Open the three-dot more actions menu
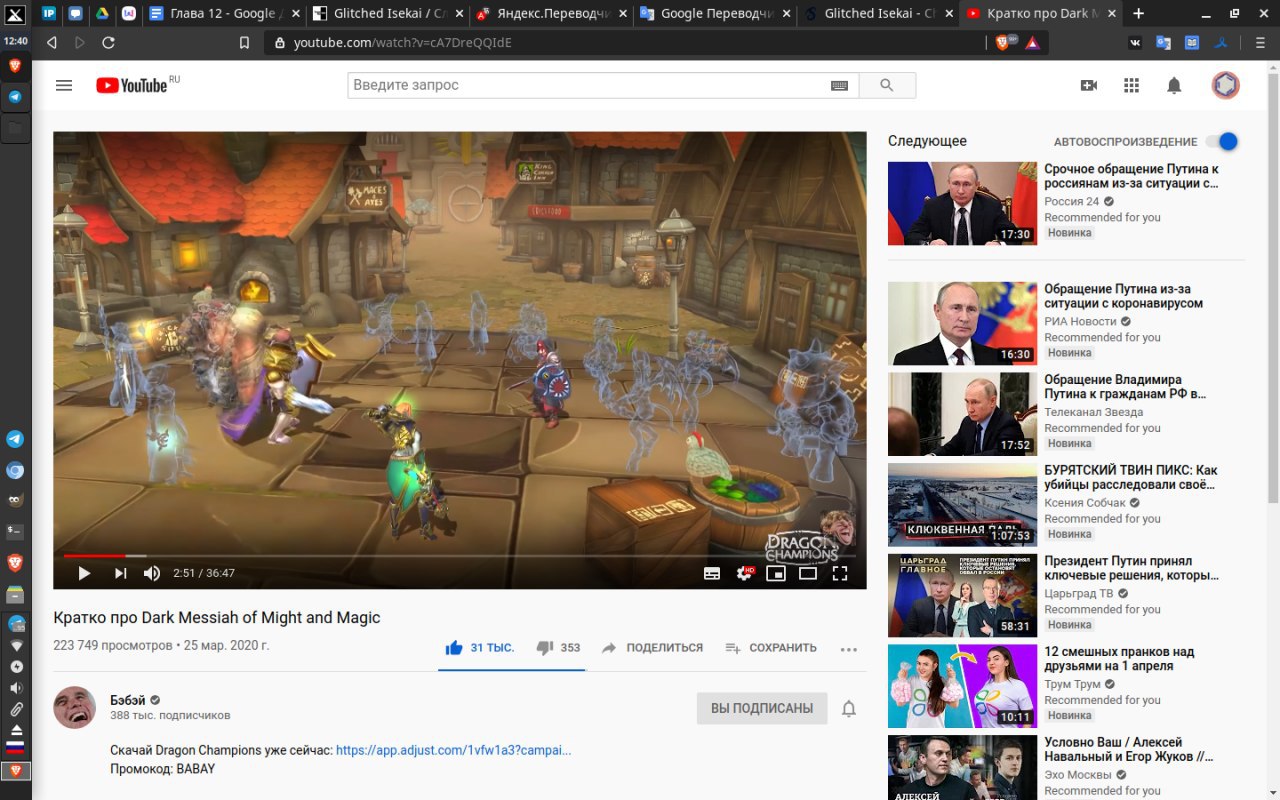The width and height of the screenshot is (1280, 800). click(849, 649)
